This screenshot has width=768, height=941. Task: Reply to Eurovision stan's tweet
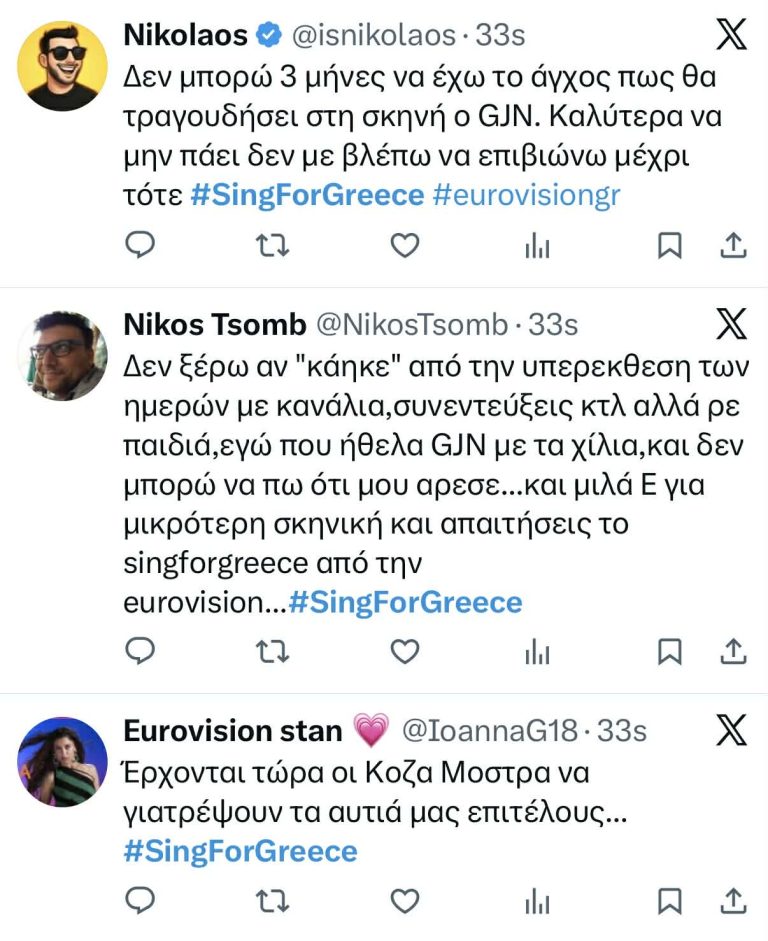click(x=141, y=900)
